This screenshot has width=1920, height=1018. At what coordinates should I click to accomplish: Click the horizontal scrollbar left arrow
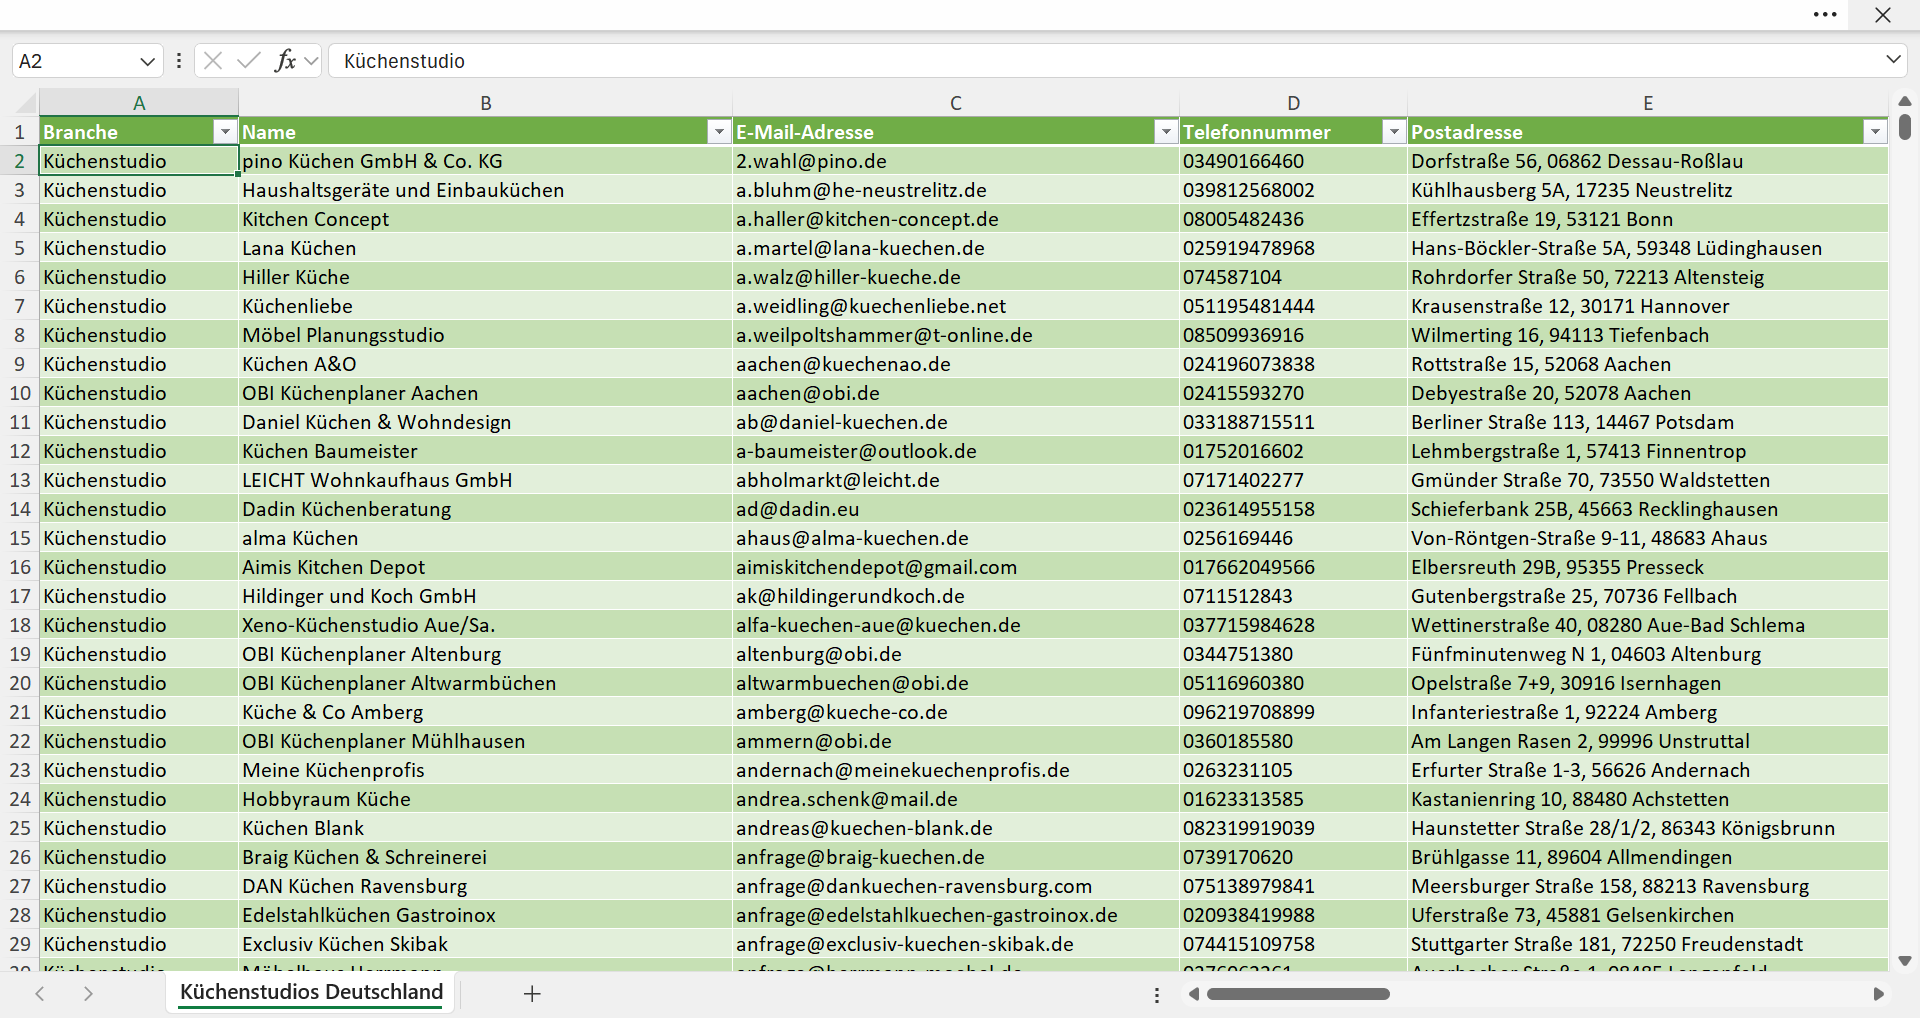pyautogui.click(x=1194, y=994)
